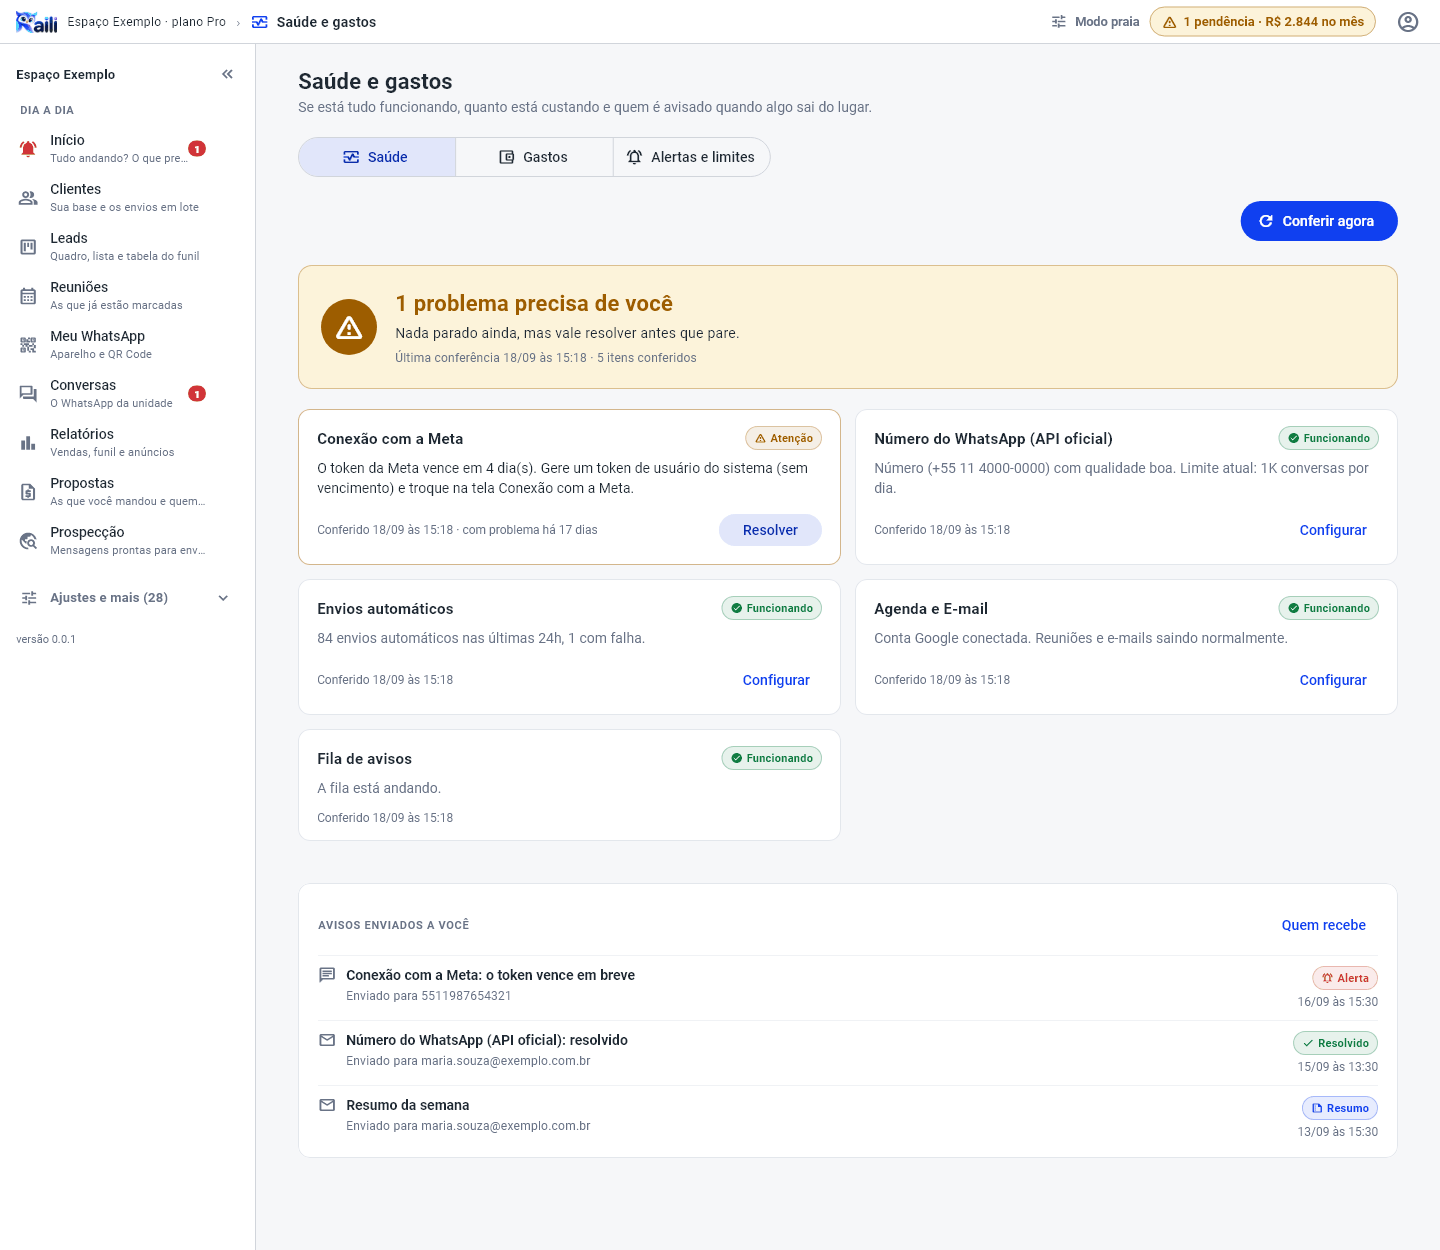
Task: Click Configurar on Agenda e E-mail card
Action: point(1333,680)
